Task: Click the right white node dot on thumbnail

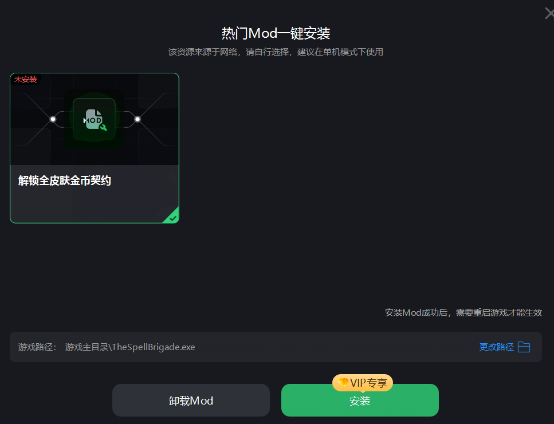Action: point(137,119)
